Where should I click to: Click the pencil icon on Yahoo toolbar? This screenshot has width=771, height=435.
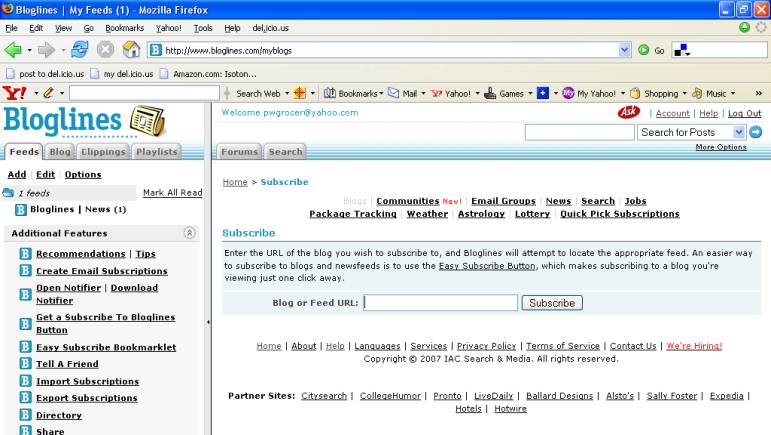[x=48, y=93]
